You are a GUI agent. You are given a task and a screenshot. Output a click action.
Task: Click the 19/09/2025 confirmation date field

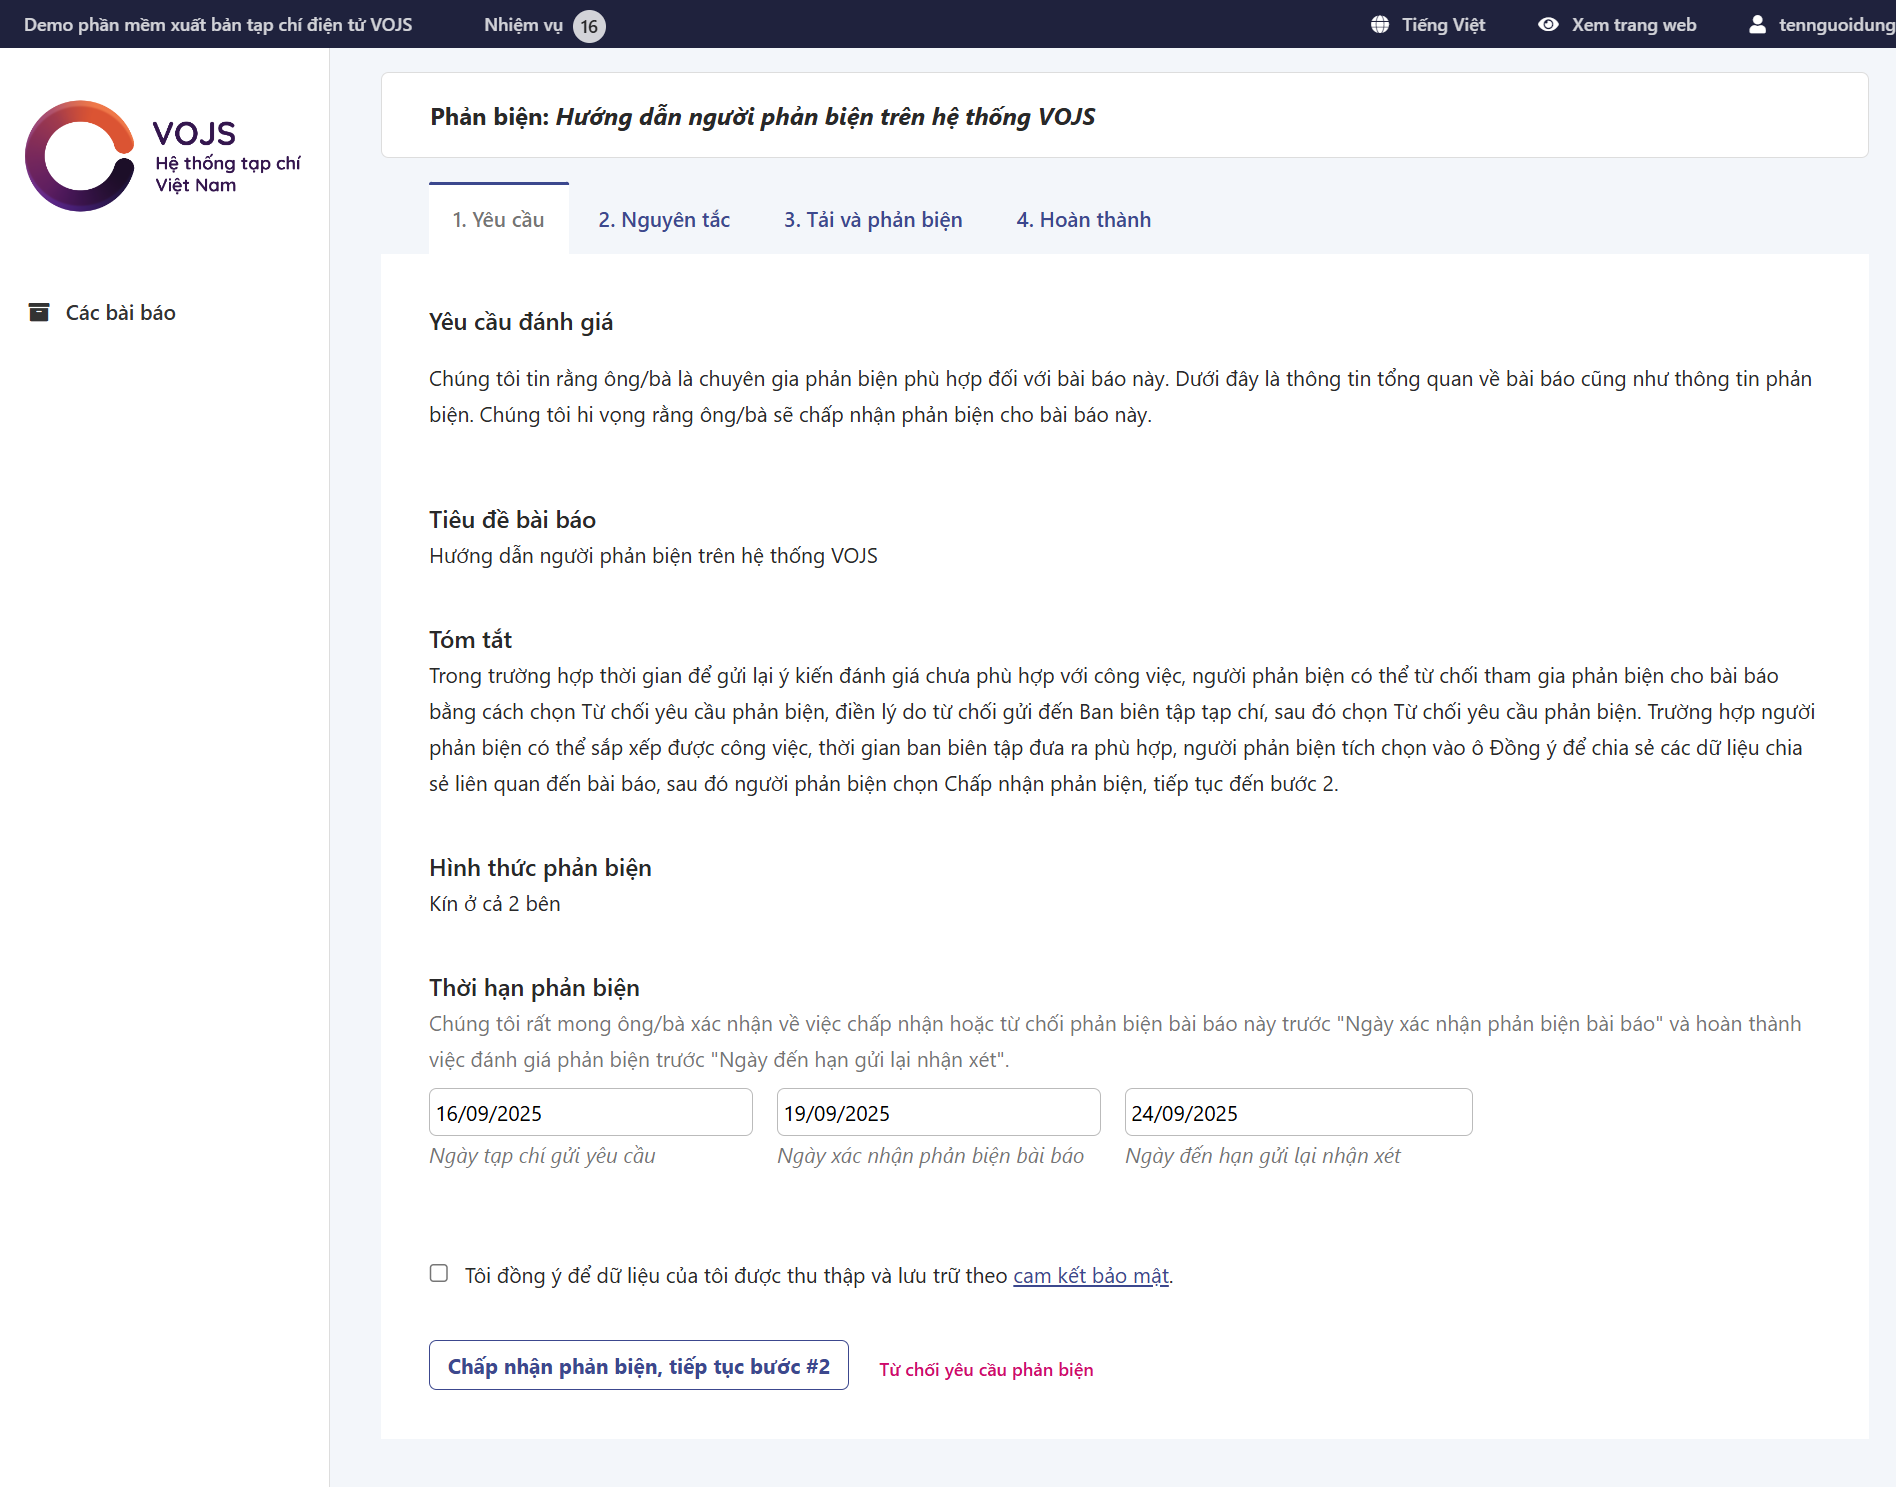pyautogui.click(x=938, y=1113)
